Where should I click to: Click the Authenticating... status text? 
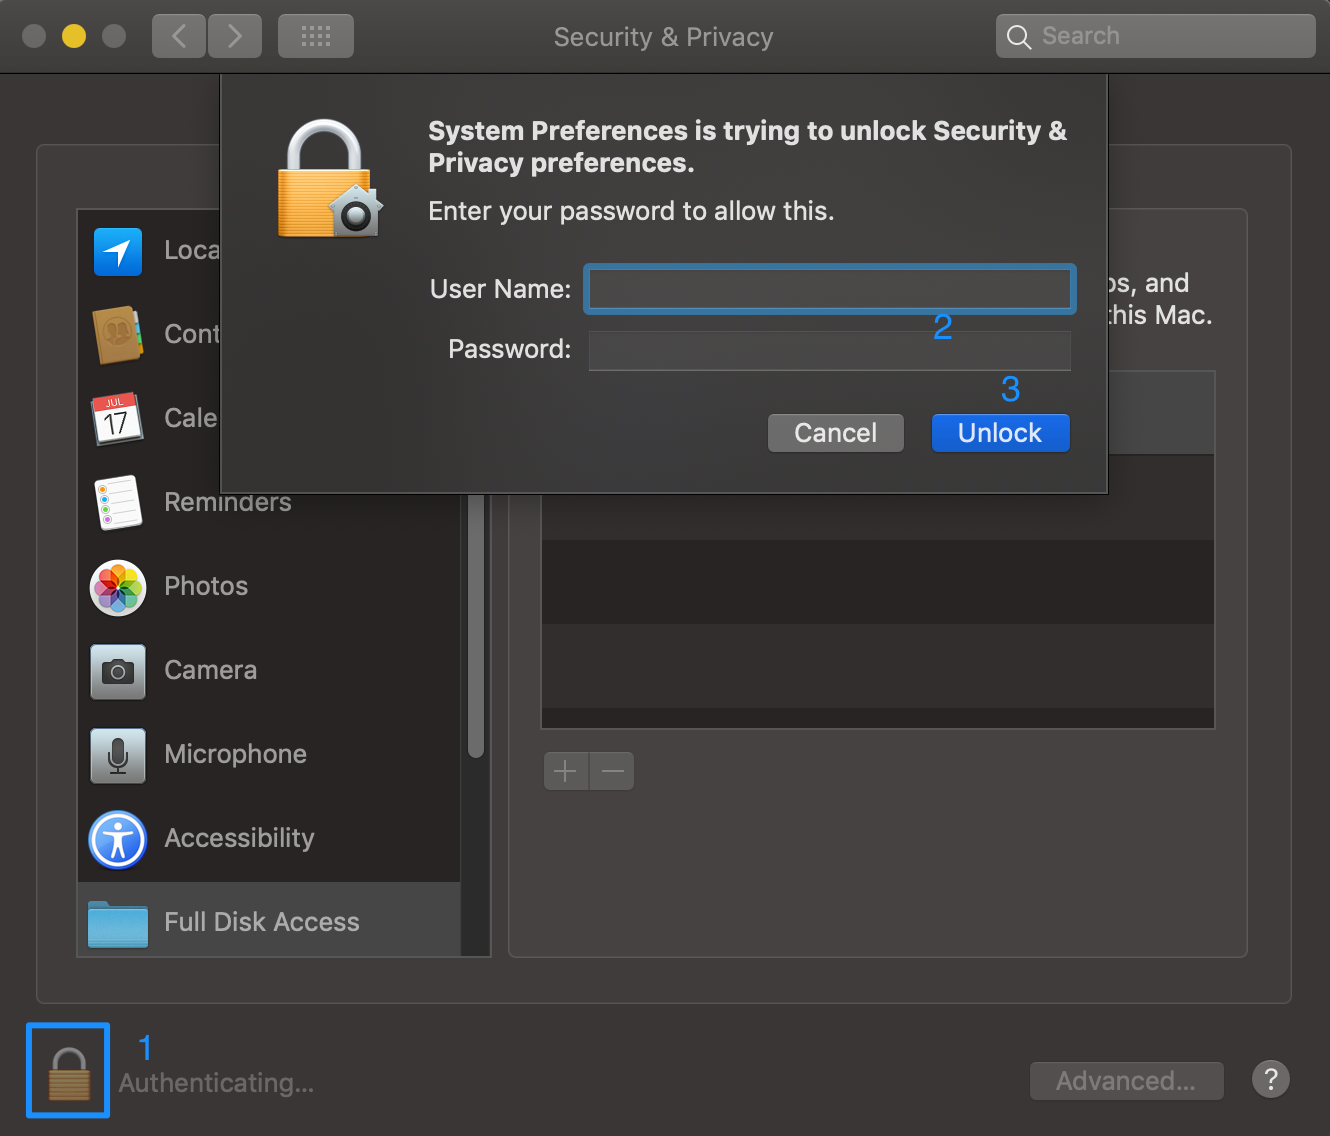tap(217, 1083)
